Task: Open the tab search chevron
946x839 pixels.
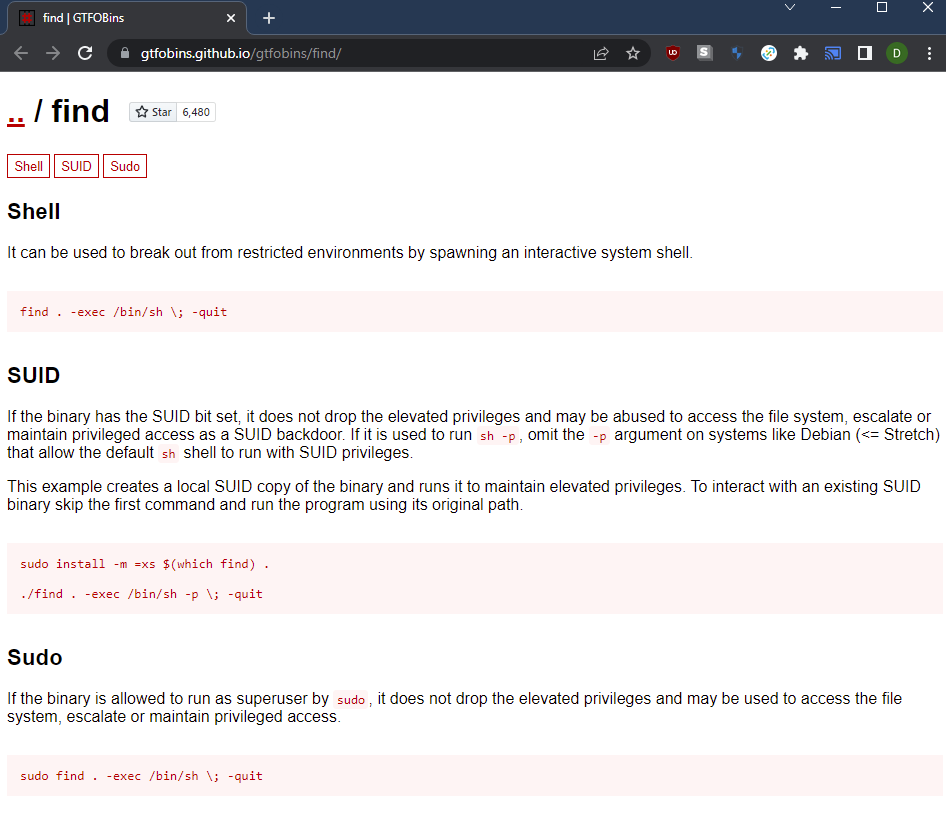Action: pyautogui.click(x=790, y=7)
